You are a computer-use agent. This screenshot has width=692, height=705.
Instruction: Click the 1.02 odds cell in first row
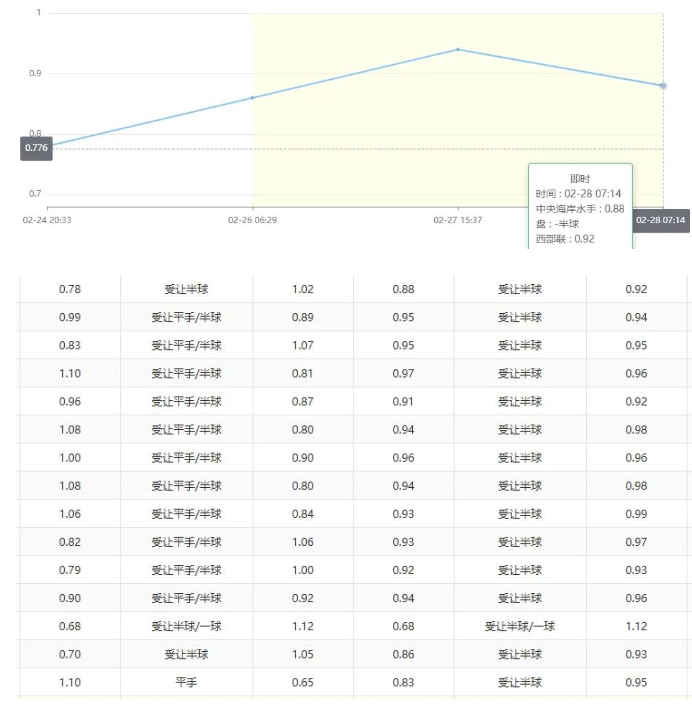pyautogui.click(x=302, y=289)
